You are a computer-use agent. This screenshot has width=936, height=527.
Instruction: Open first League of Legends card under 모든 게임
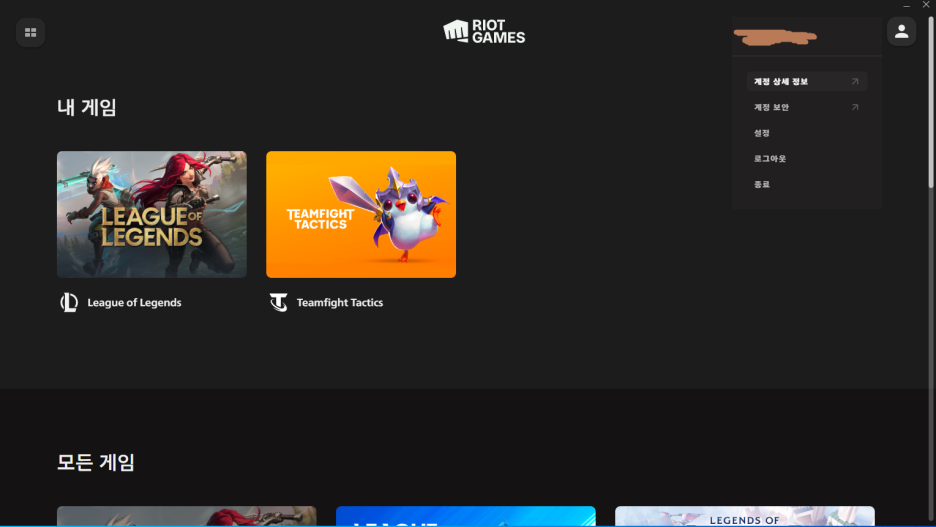click(186, 516)
